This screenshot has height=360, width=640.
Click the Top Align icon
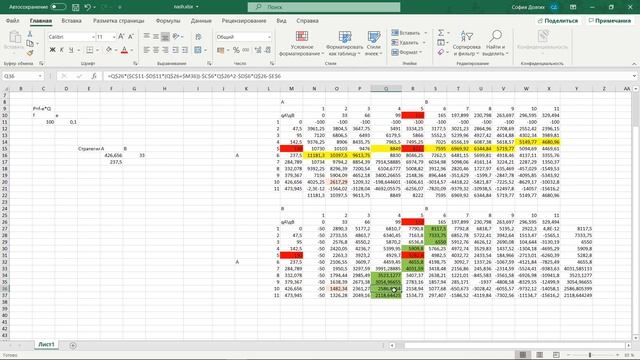point(147,37)
